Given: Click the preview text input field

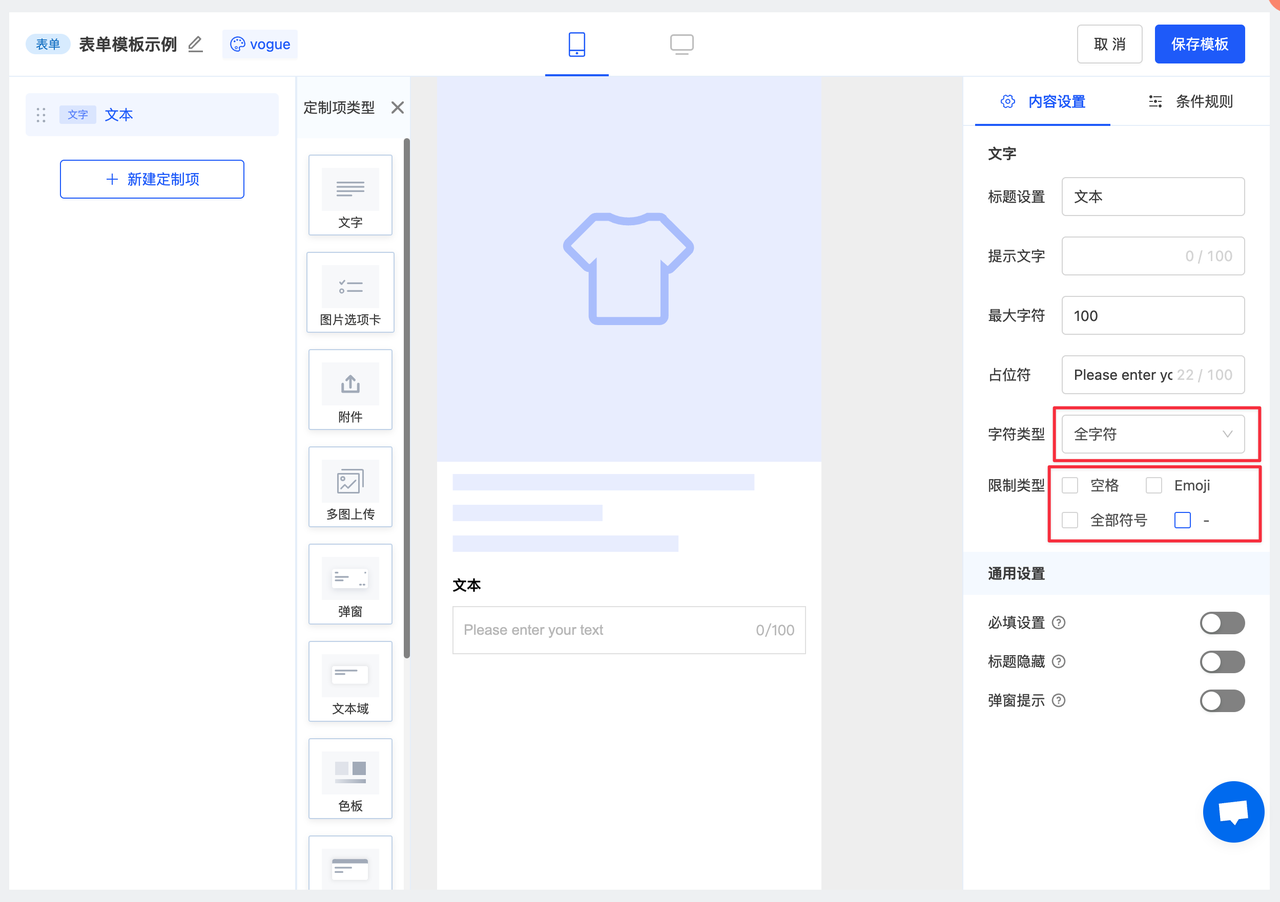Looking at the screenshot, I should [x=629, y=630].
